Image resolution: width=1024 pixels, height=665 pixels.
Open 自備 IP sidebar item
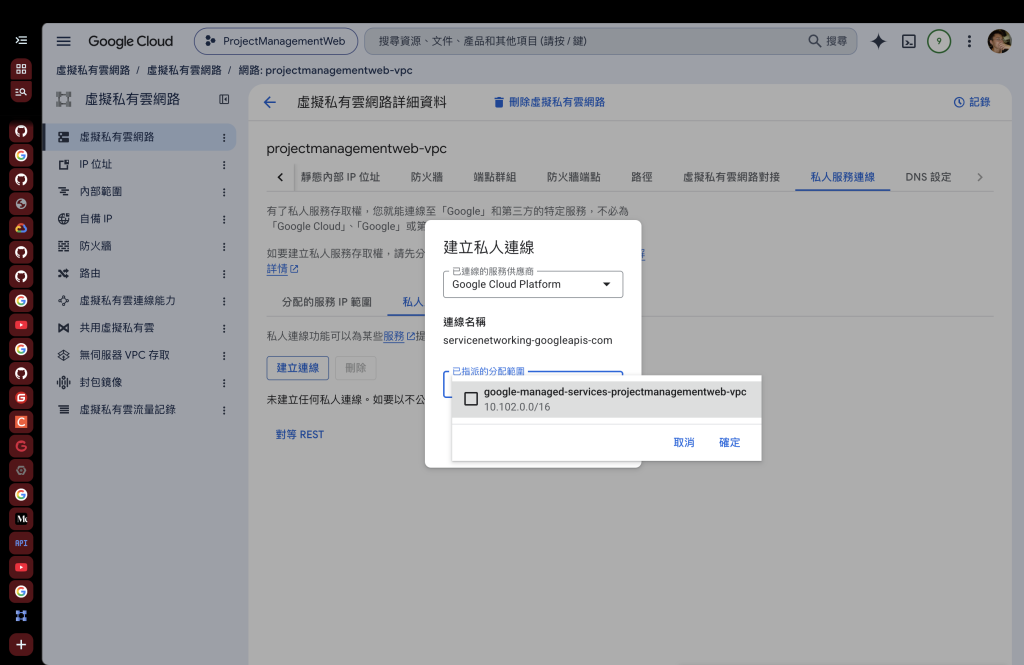[x=140, y=219]
